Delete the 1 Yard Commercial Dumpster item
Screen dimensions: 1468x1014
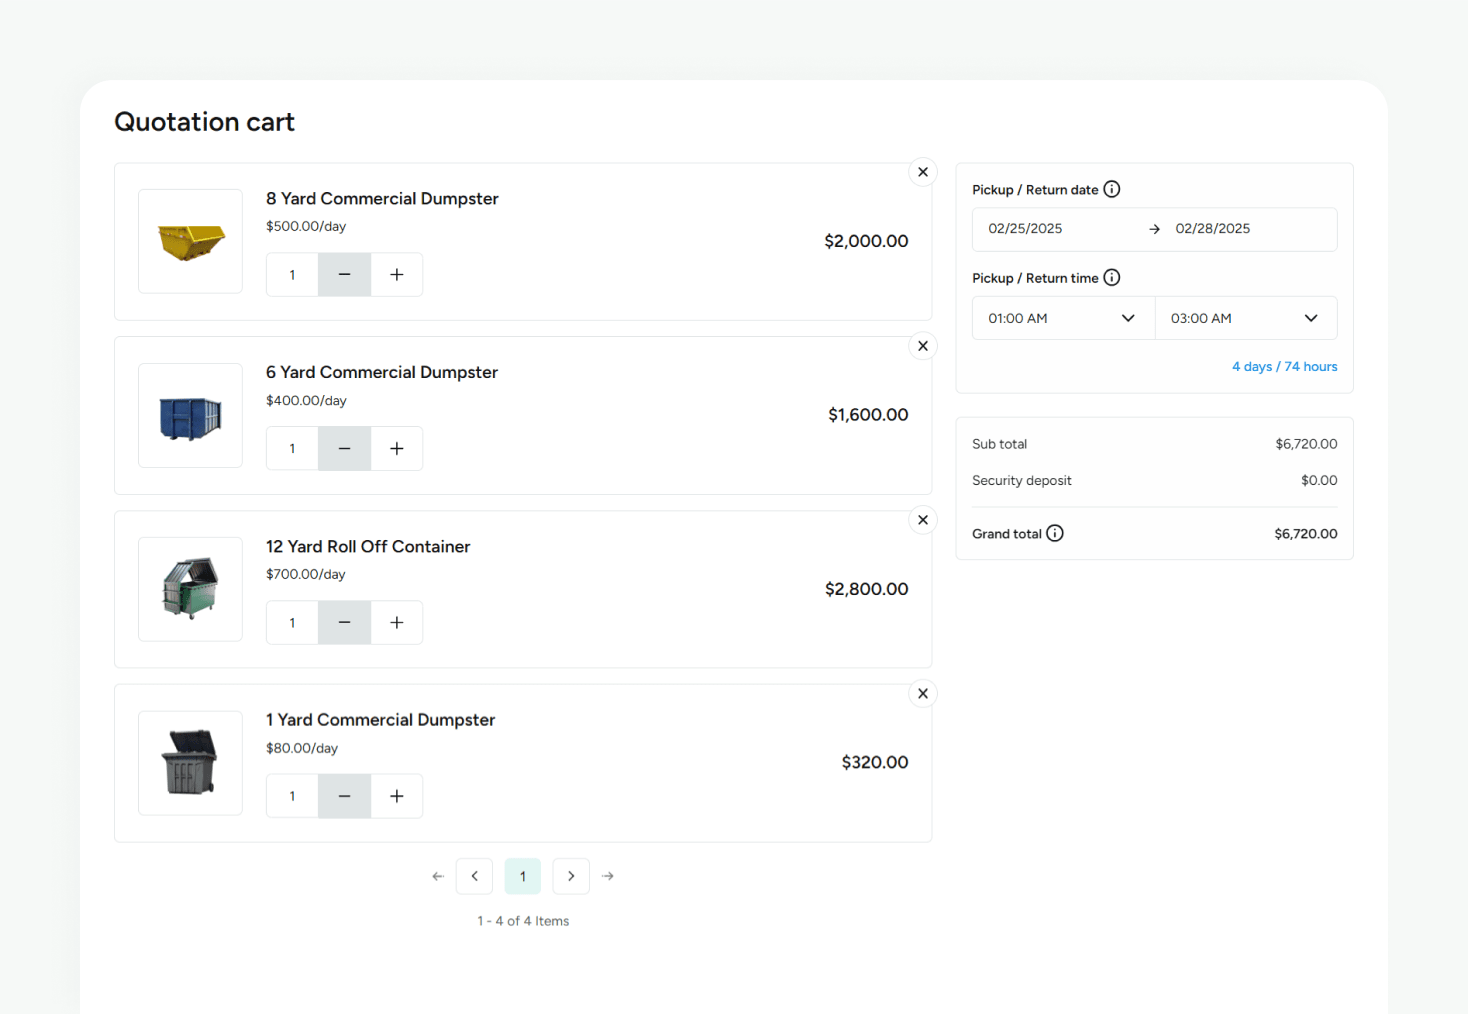coord(923,694)
